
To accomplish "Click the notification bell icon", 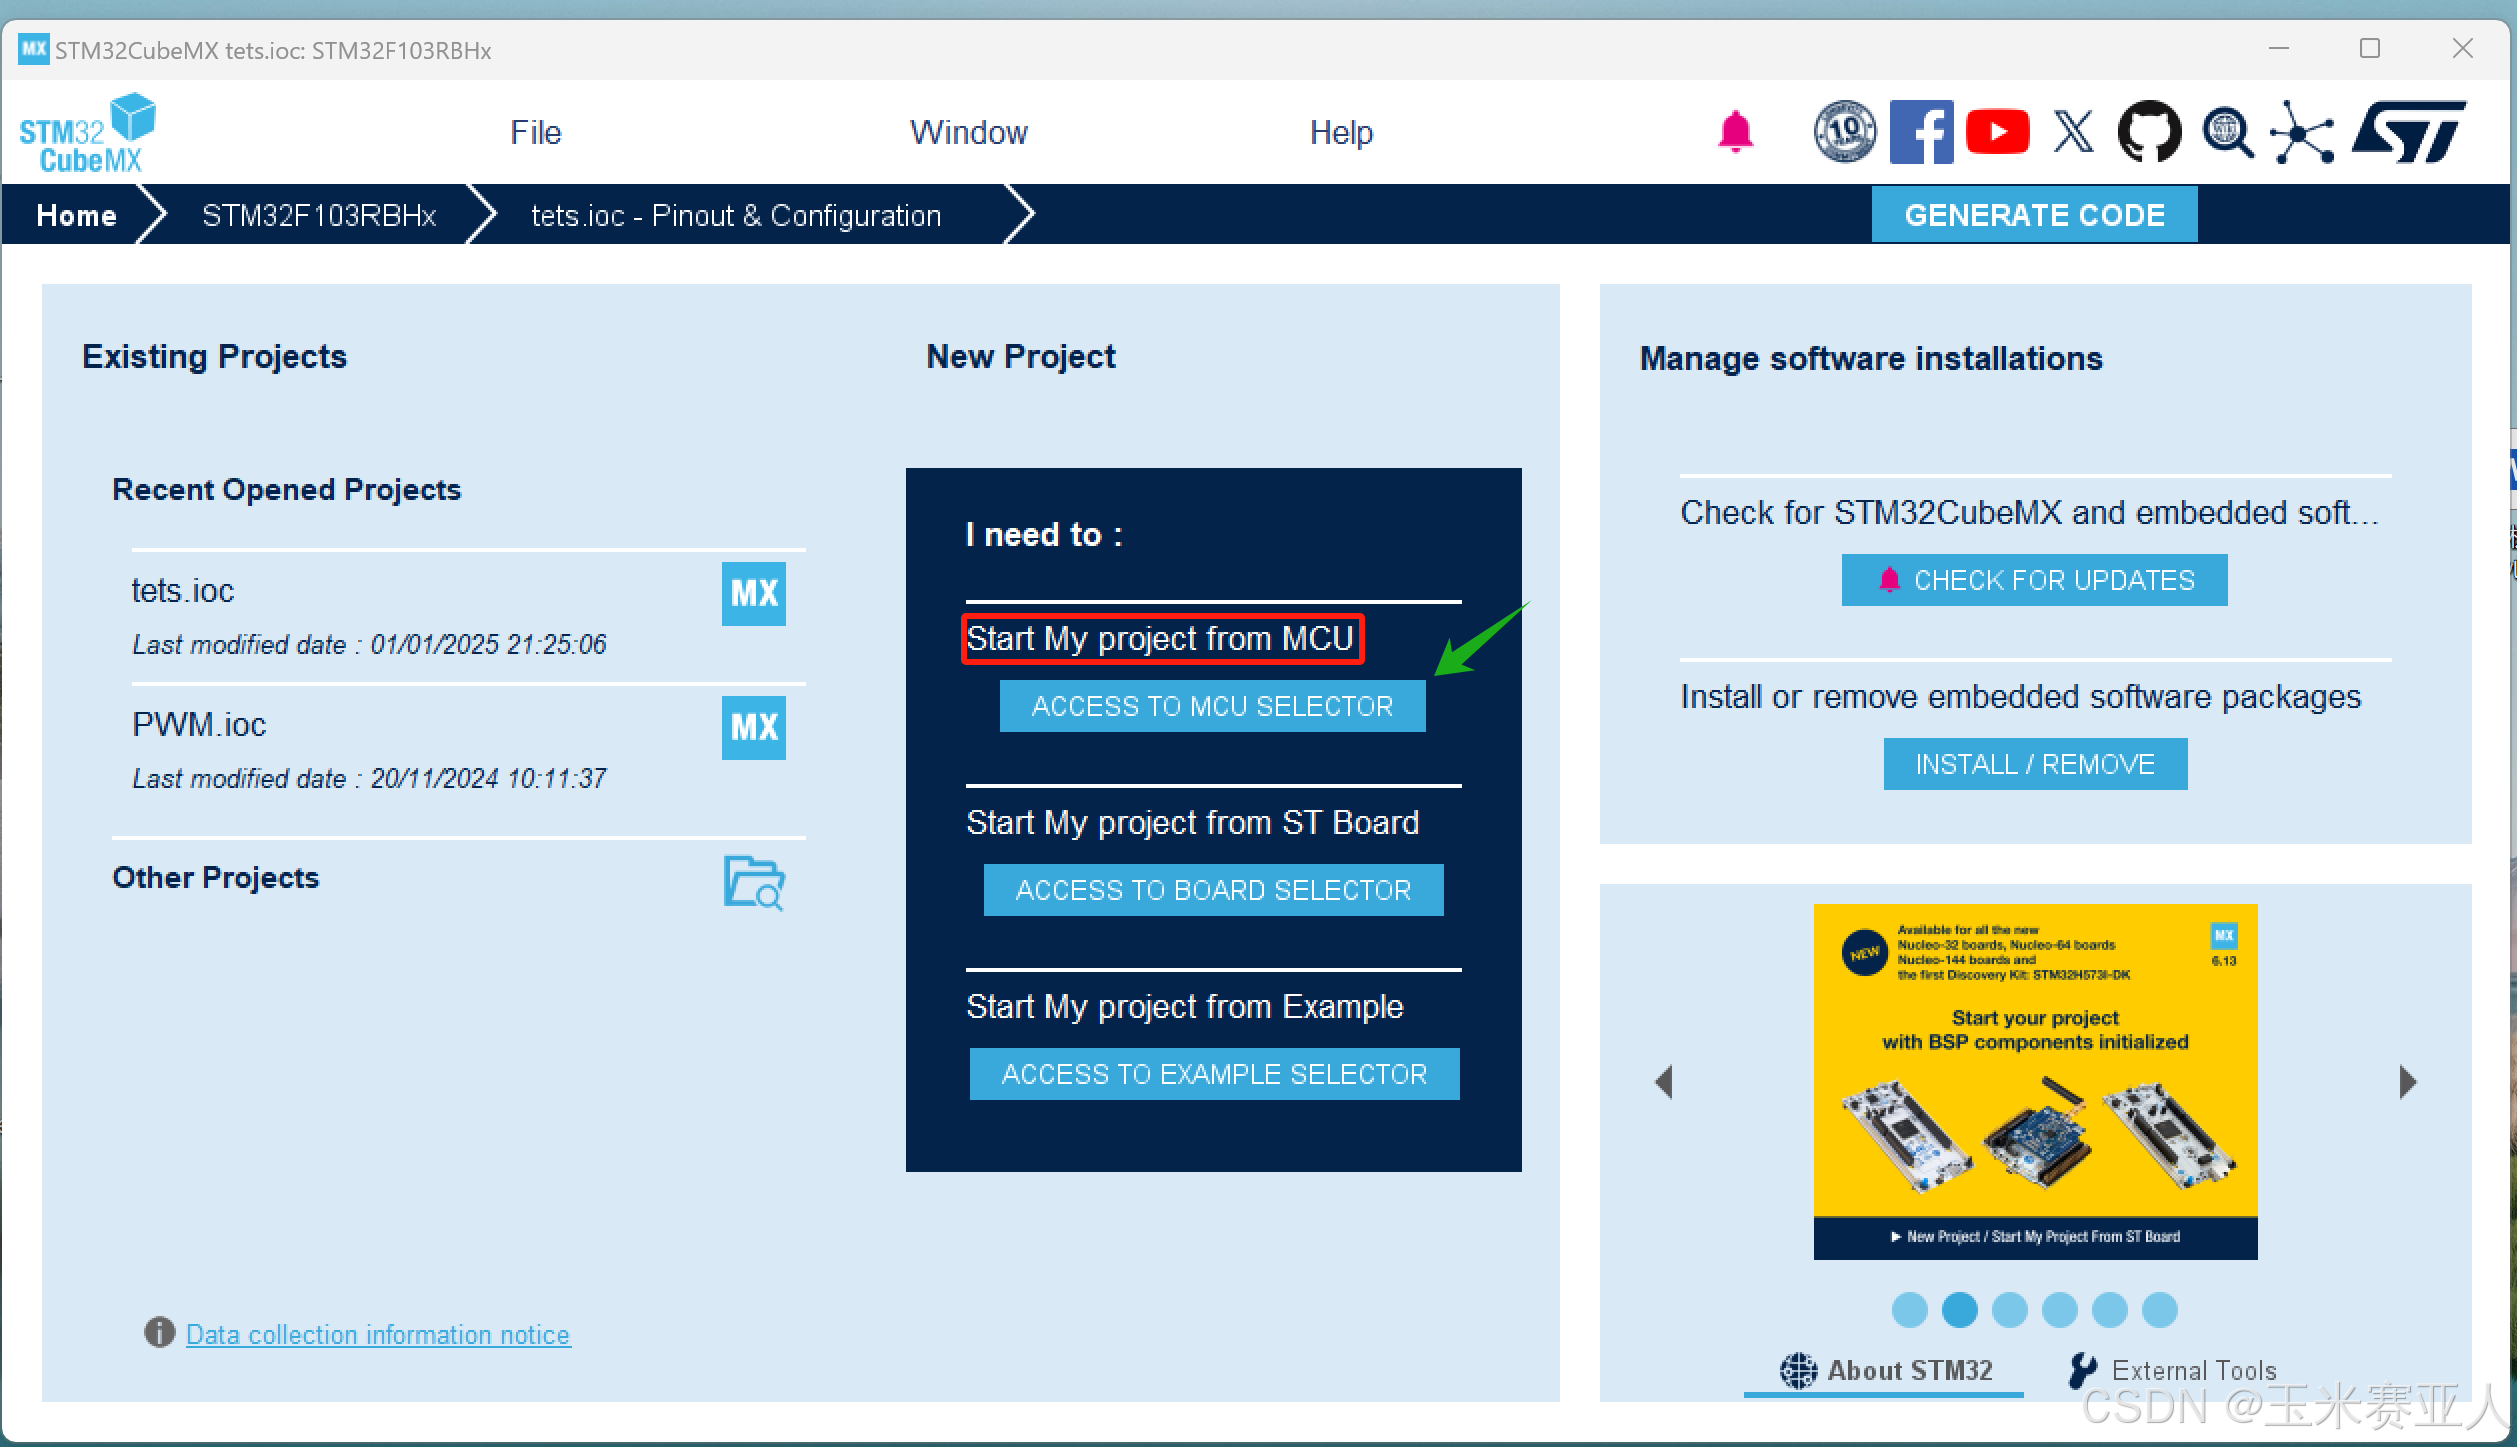I will click(1735, 132).
